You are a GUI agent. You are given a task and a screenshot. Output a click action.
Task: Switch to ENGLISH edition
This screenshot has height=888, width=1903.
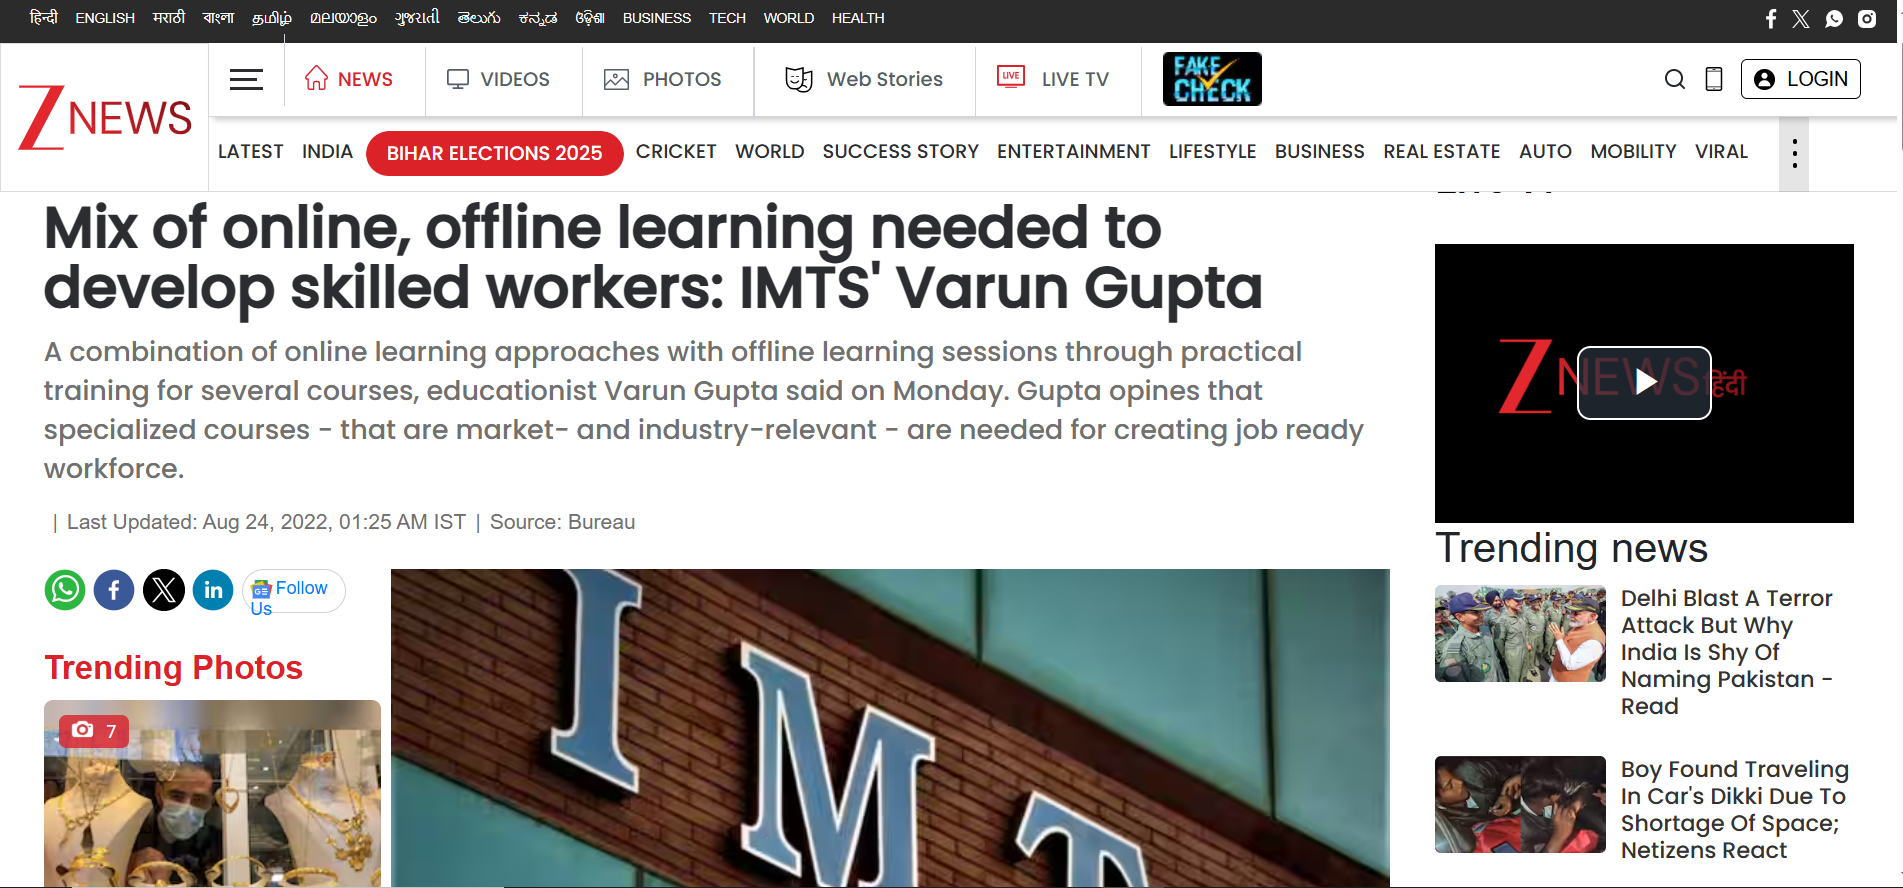pos(105,18)
